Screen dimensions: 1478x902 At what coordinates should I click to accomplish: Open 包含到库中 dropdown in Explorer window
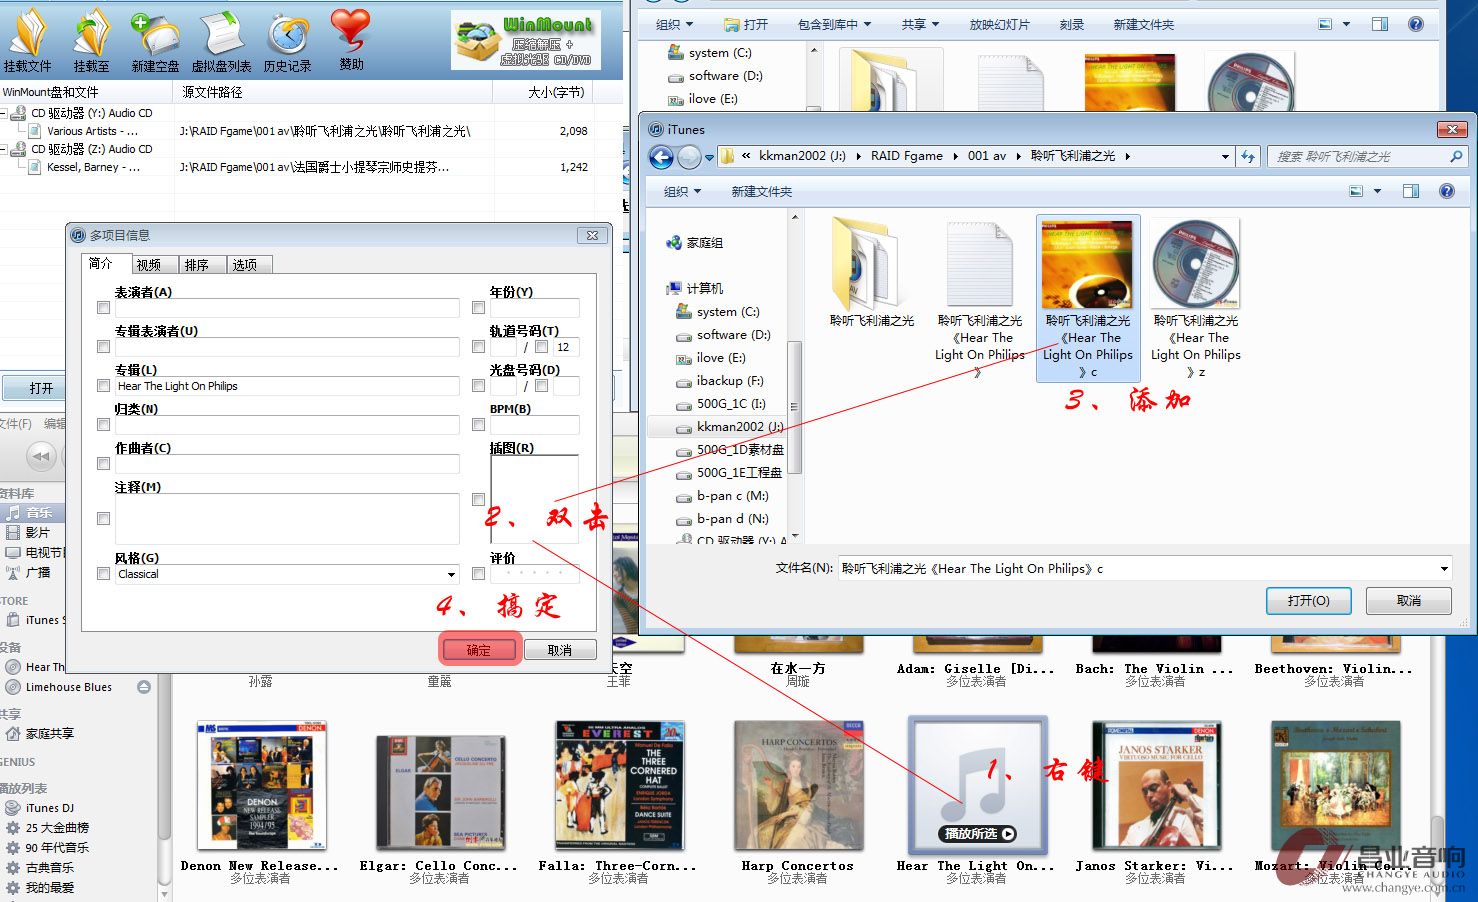835,24
